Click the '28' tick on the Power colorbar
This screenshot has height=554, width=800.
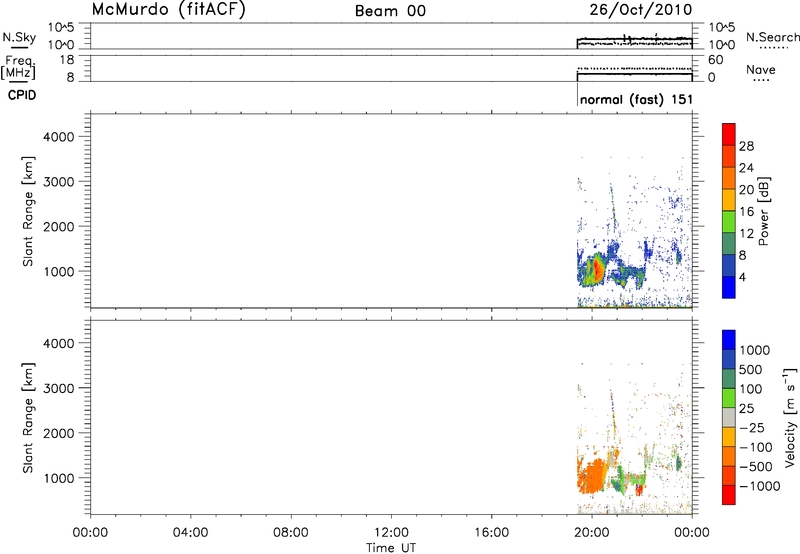click(746, 146)
